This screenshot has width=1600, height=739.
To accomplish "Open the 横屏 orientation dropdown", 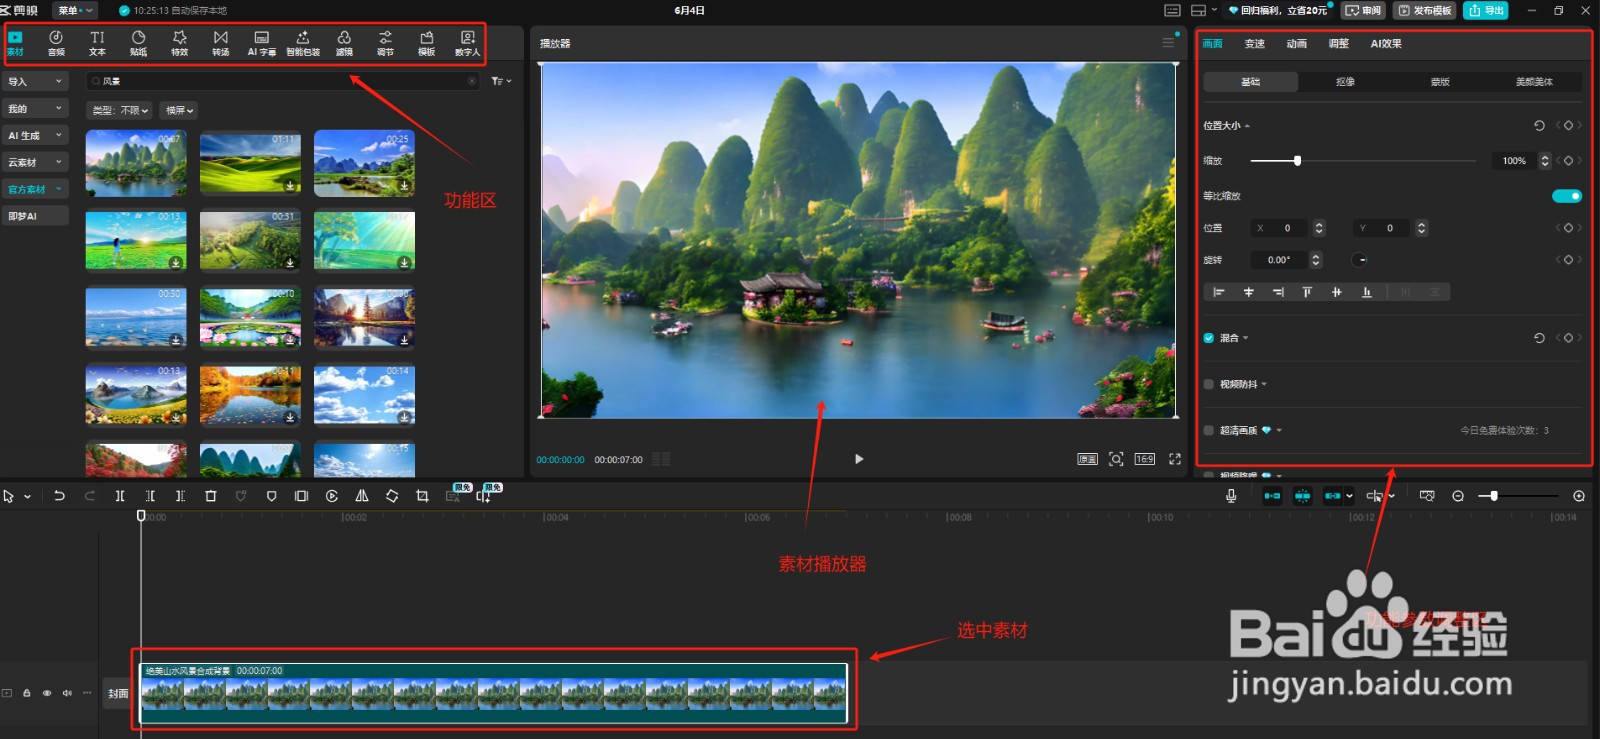I will coord(179,110).
